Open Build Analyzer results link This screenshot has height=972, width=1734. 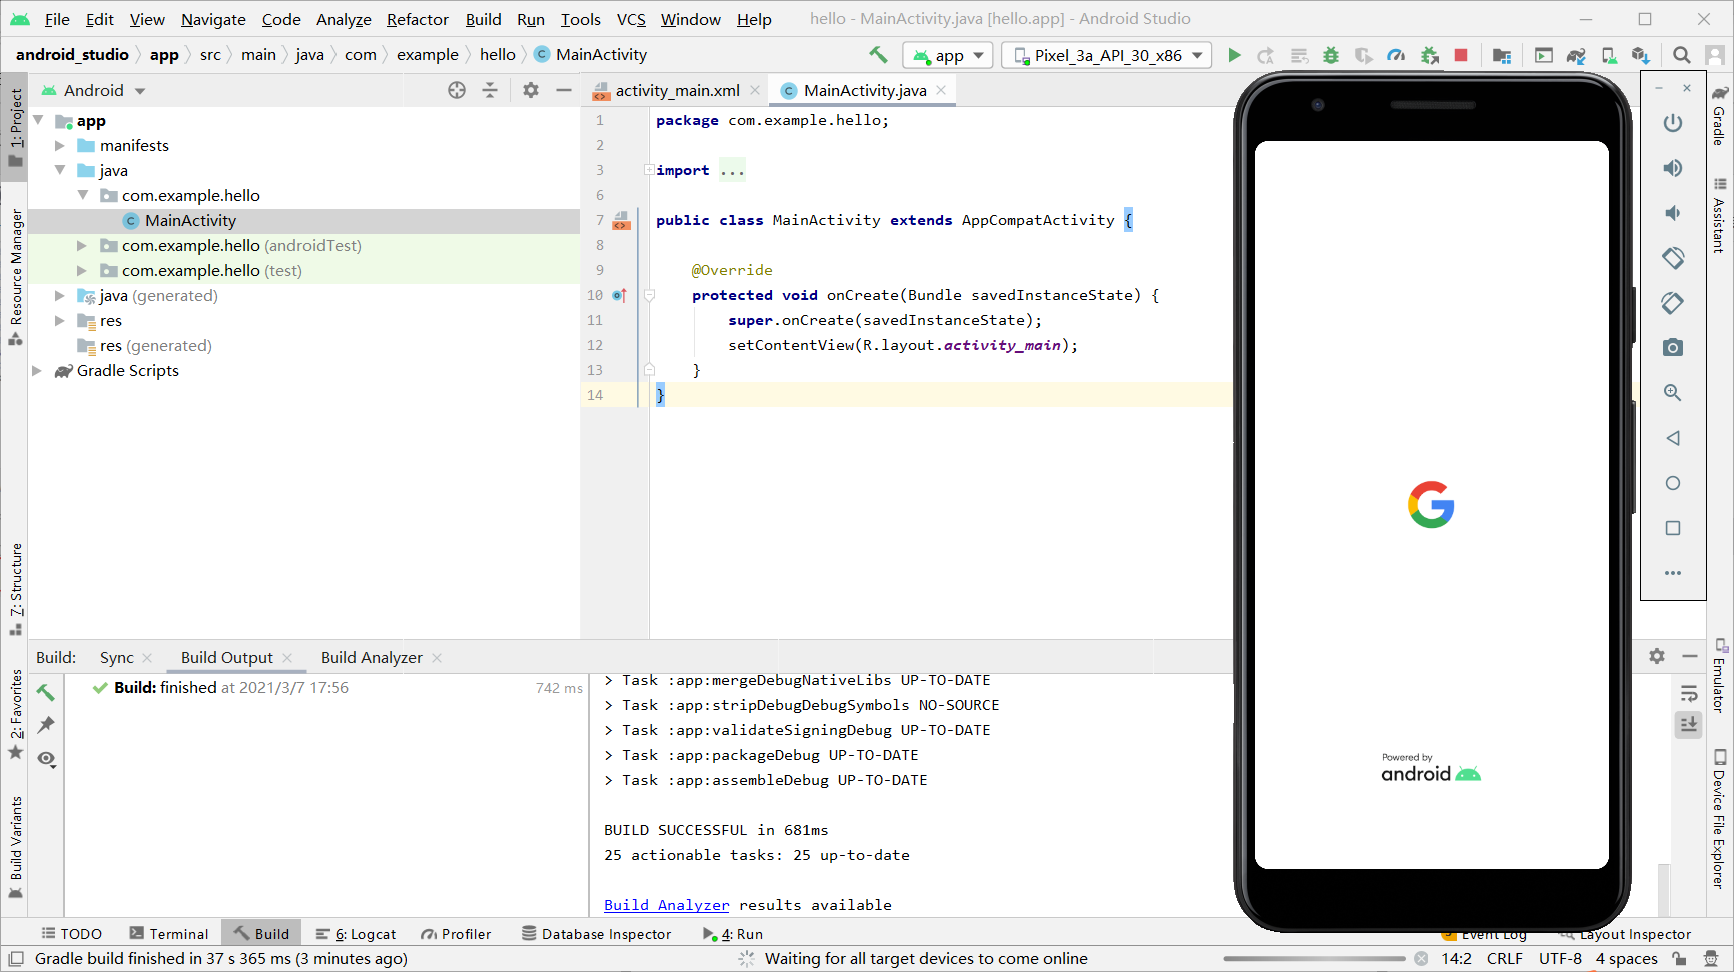pyautogui.click(x=666, y=904)
